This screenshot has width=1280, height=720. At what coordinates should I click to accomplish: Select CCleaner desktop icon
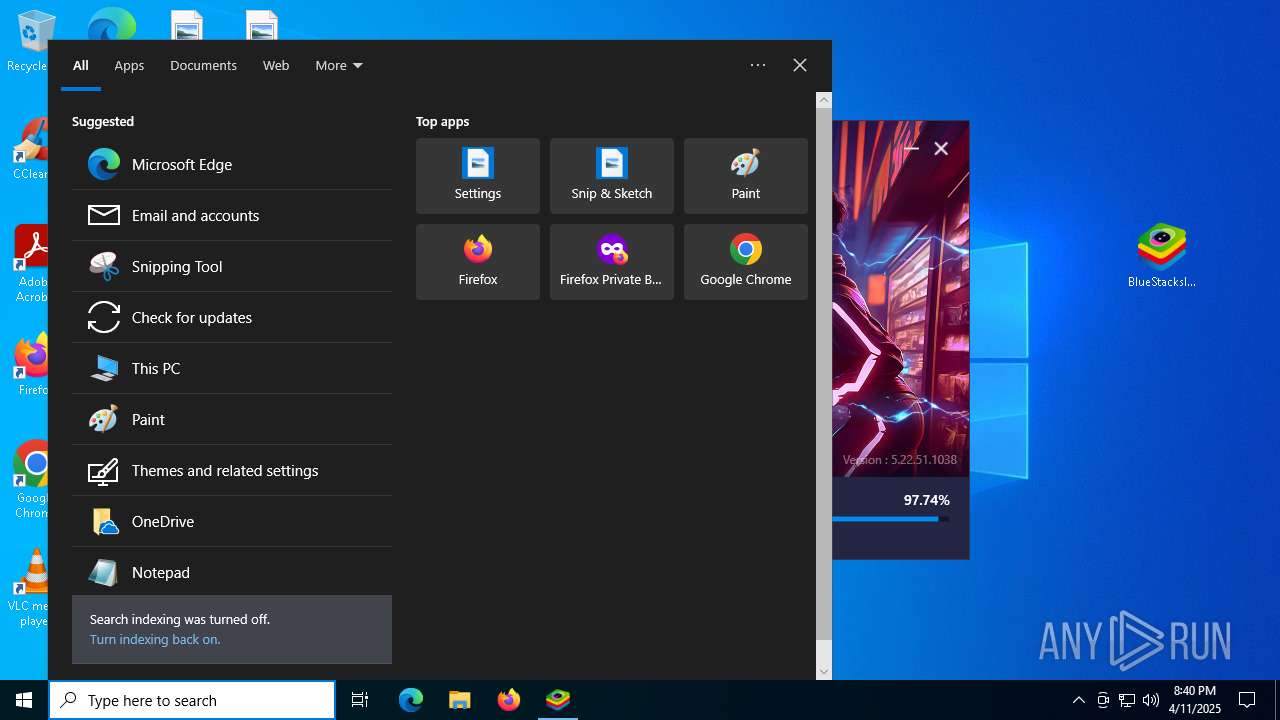tap(30, 150)
